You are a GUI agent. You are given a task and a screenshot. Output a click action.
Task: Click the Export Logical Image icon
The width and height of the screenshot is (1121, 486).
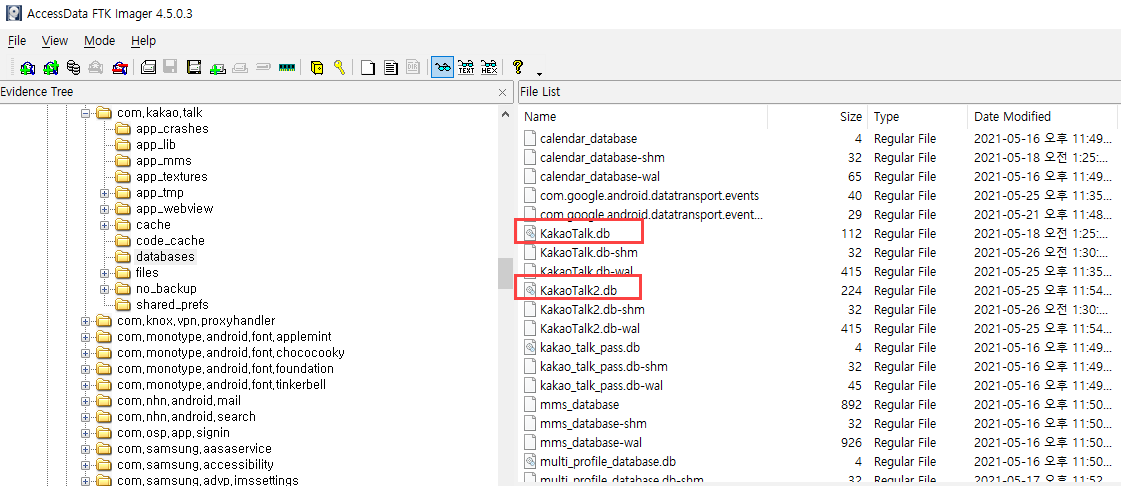(194, 68)
